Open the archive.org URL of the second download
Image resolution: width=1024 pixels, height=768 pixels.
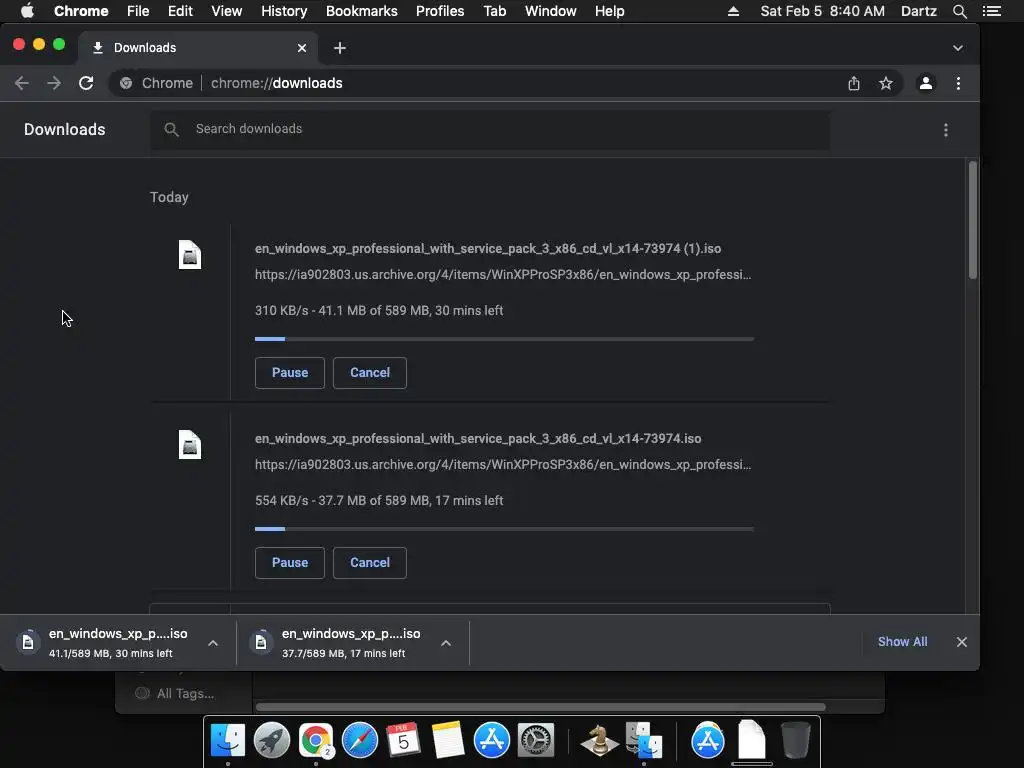503,464
